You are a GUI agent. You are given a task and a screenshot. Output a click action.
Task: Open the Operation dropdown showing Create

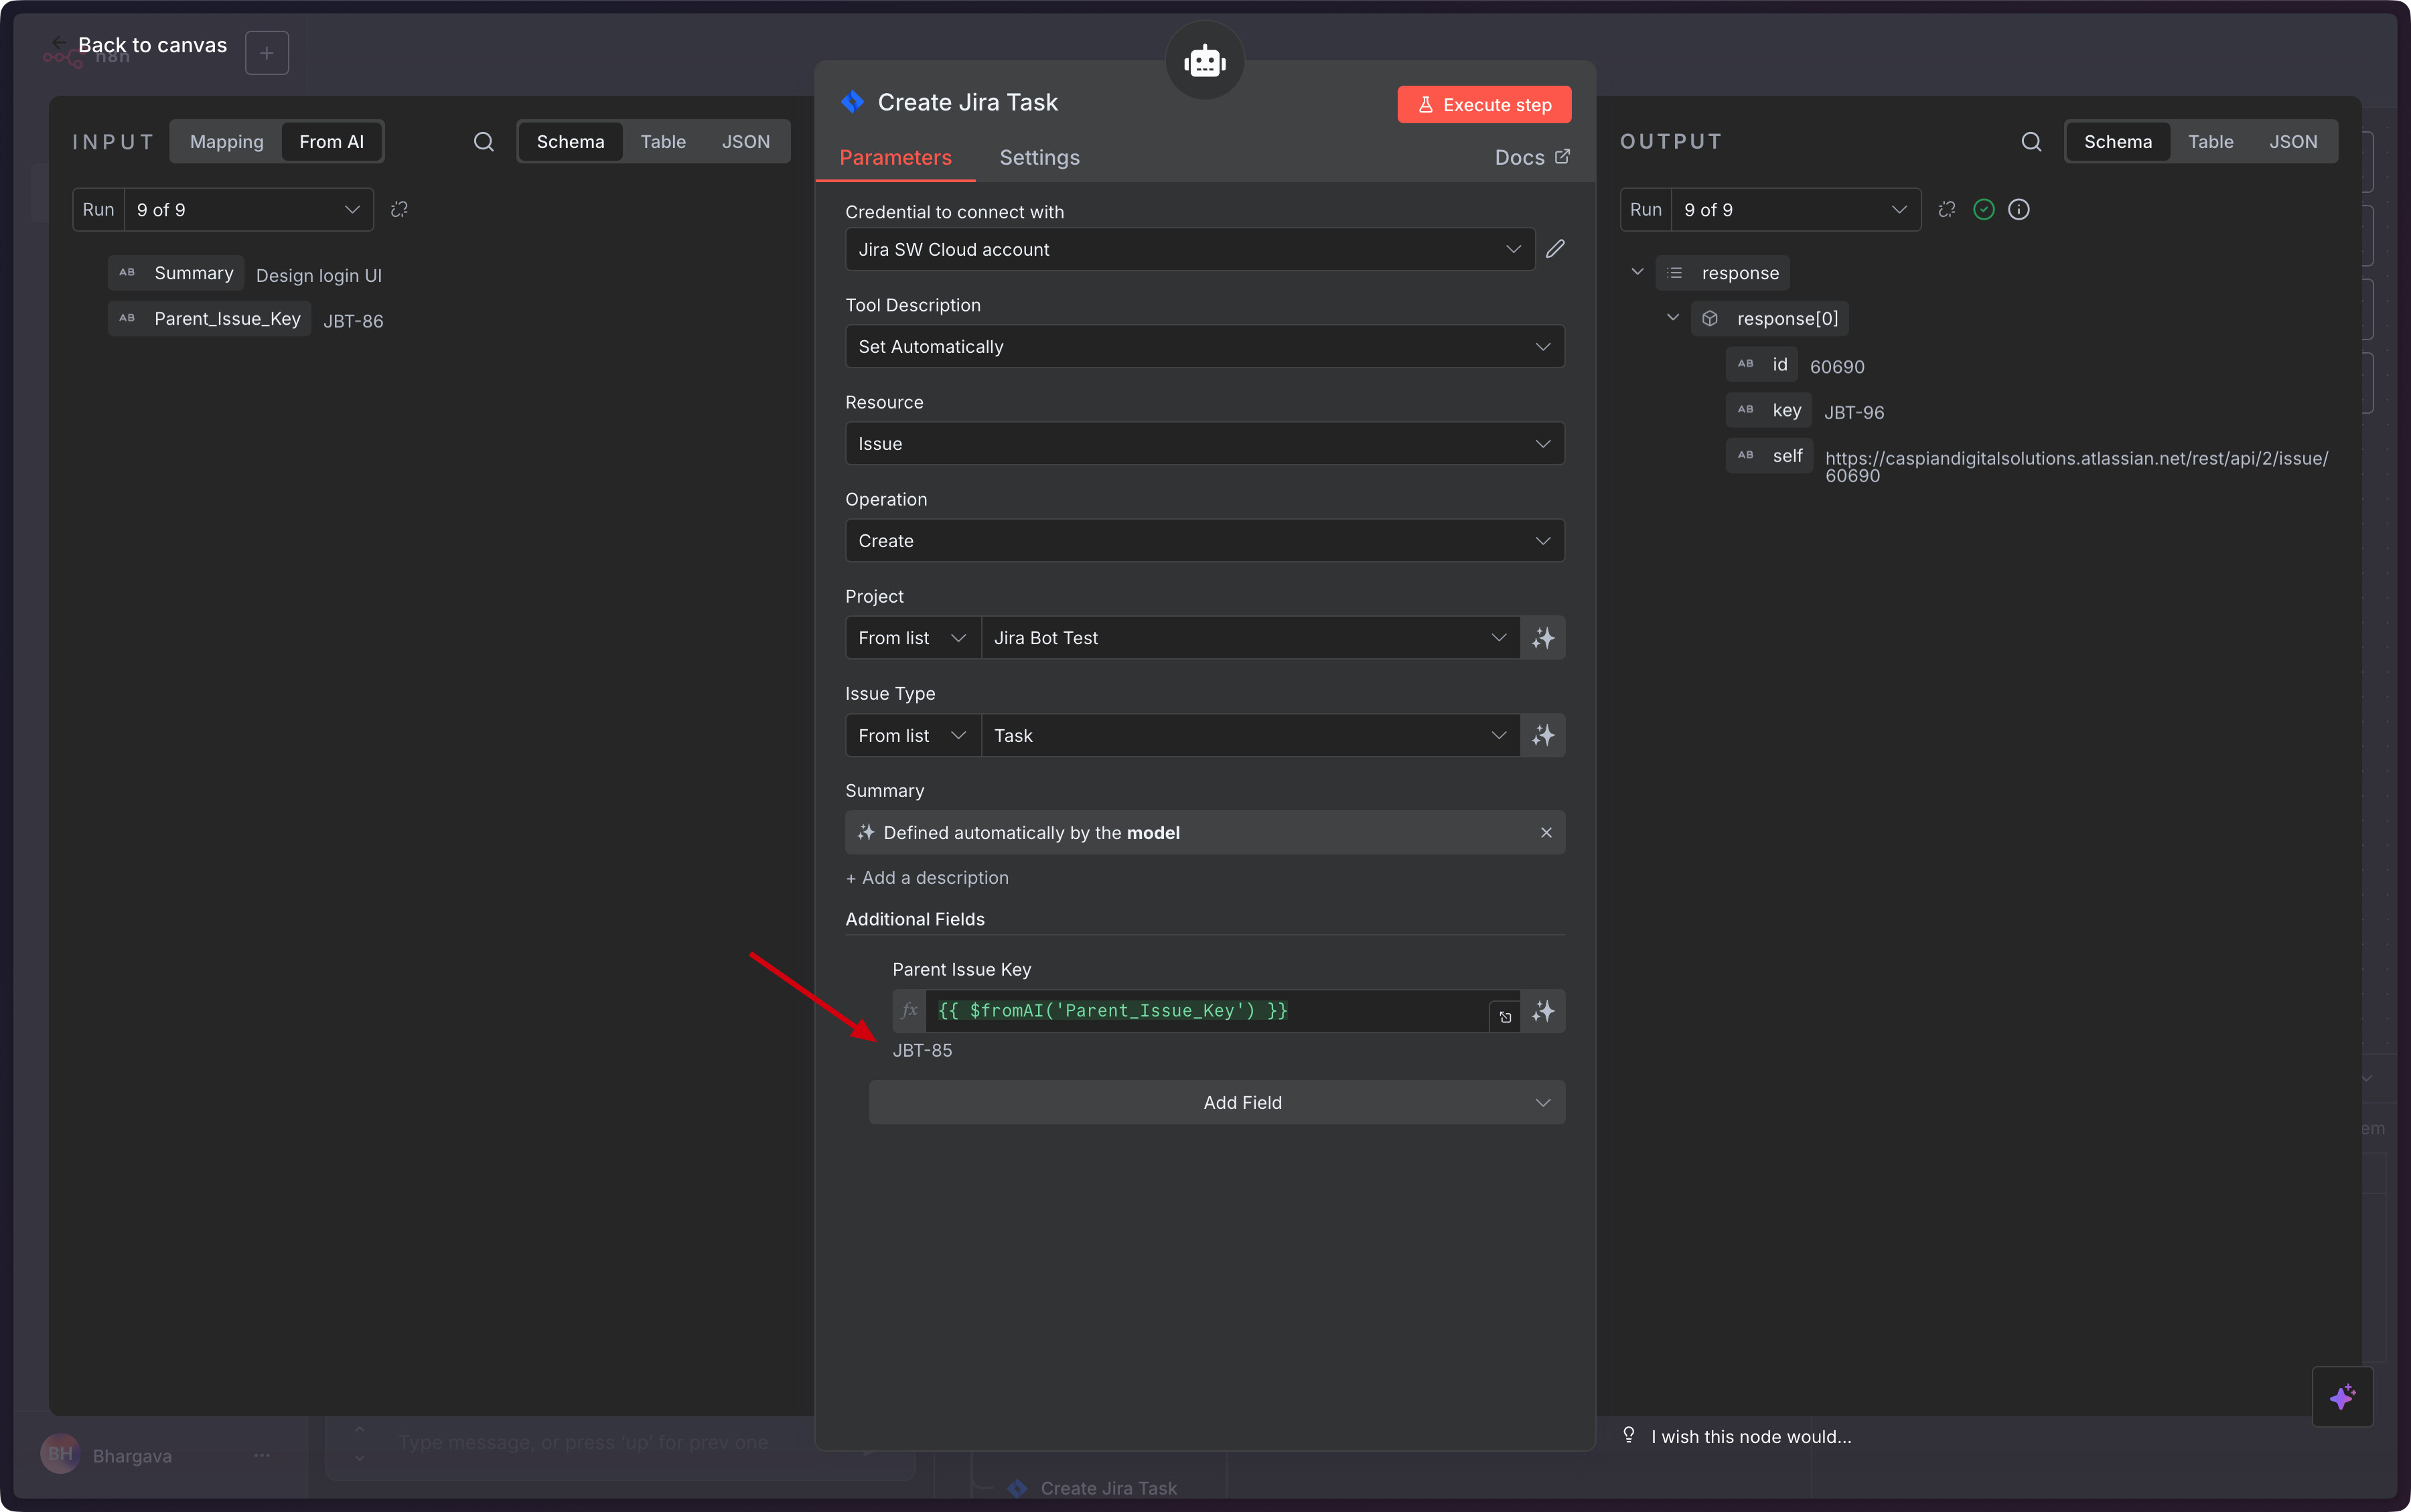pos(1204,541)
